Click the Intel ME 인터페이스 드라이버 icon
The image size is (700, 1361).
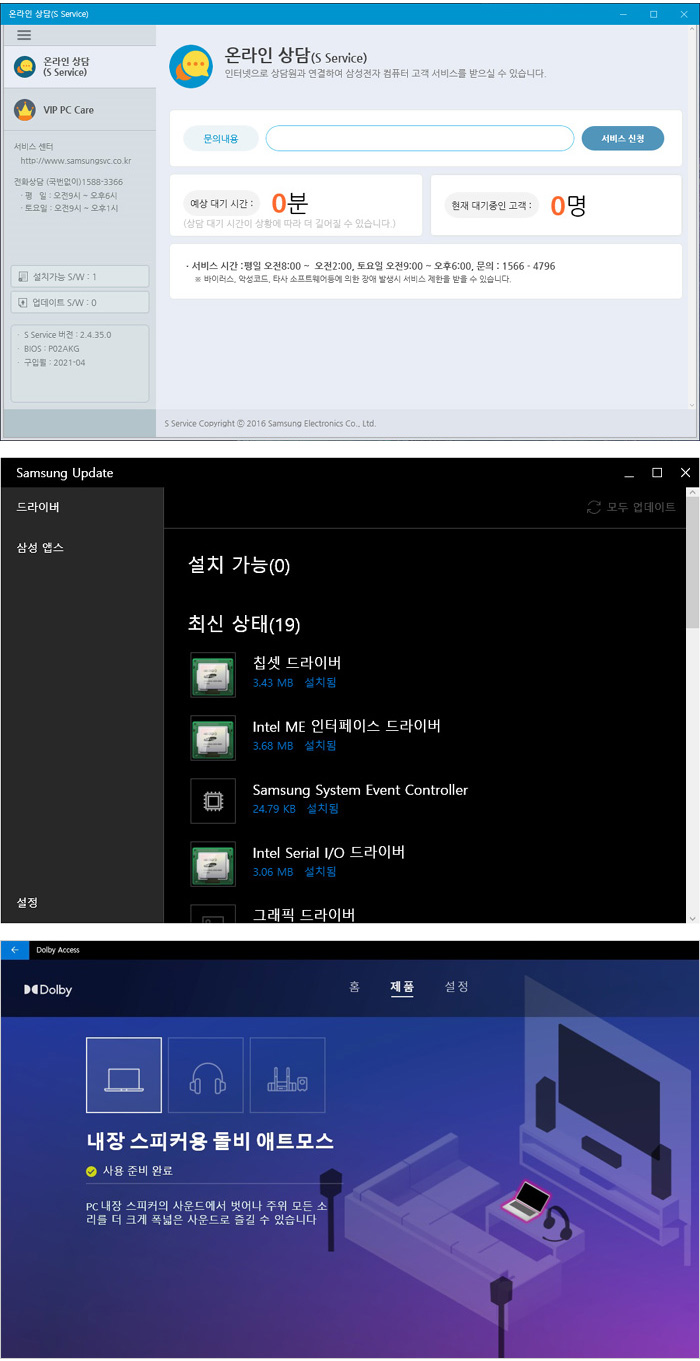(x=213, y=738)
